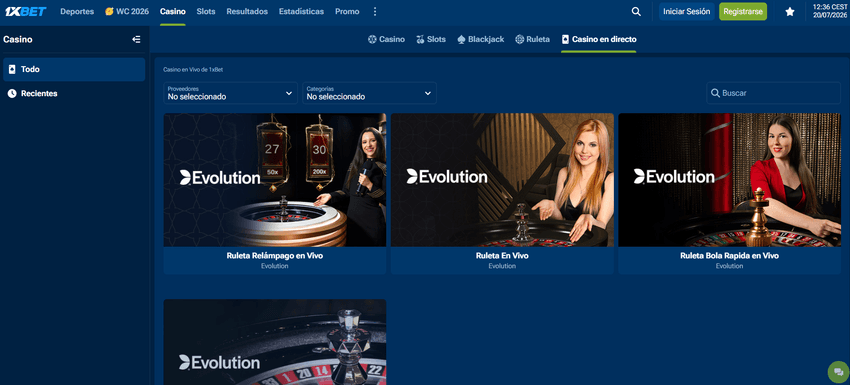
Task: Switch to Ruleta sub-tab
Action: click(x=532, y=40)
